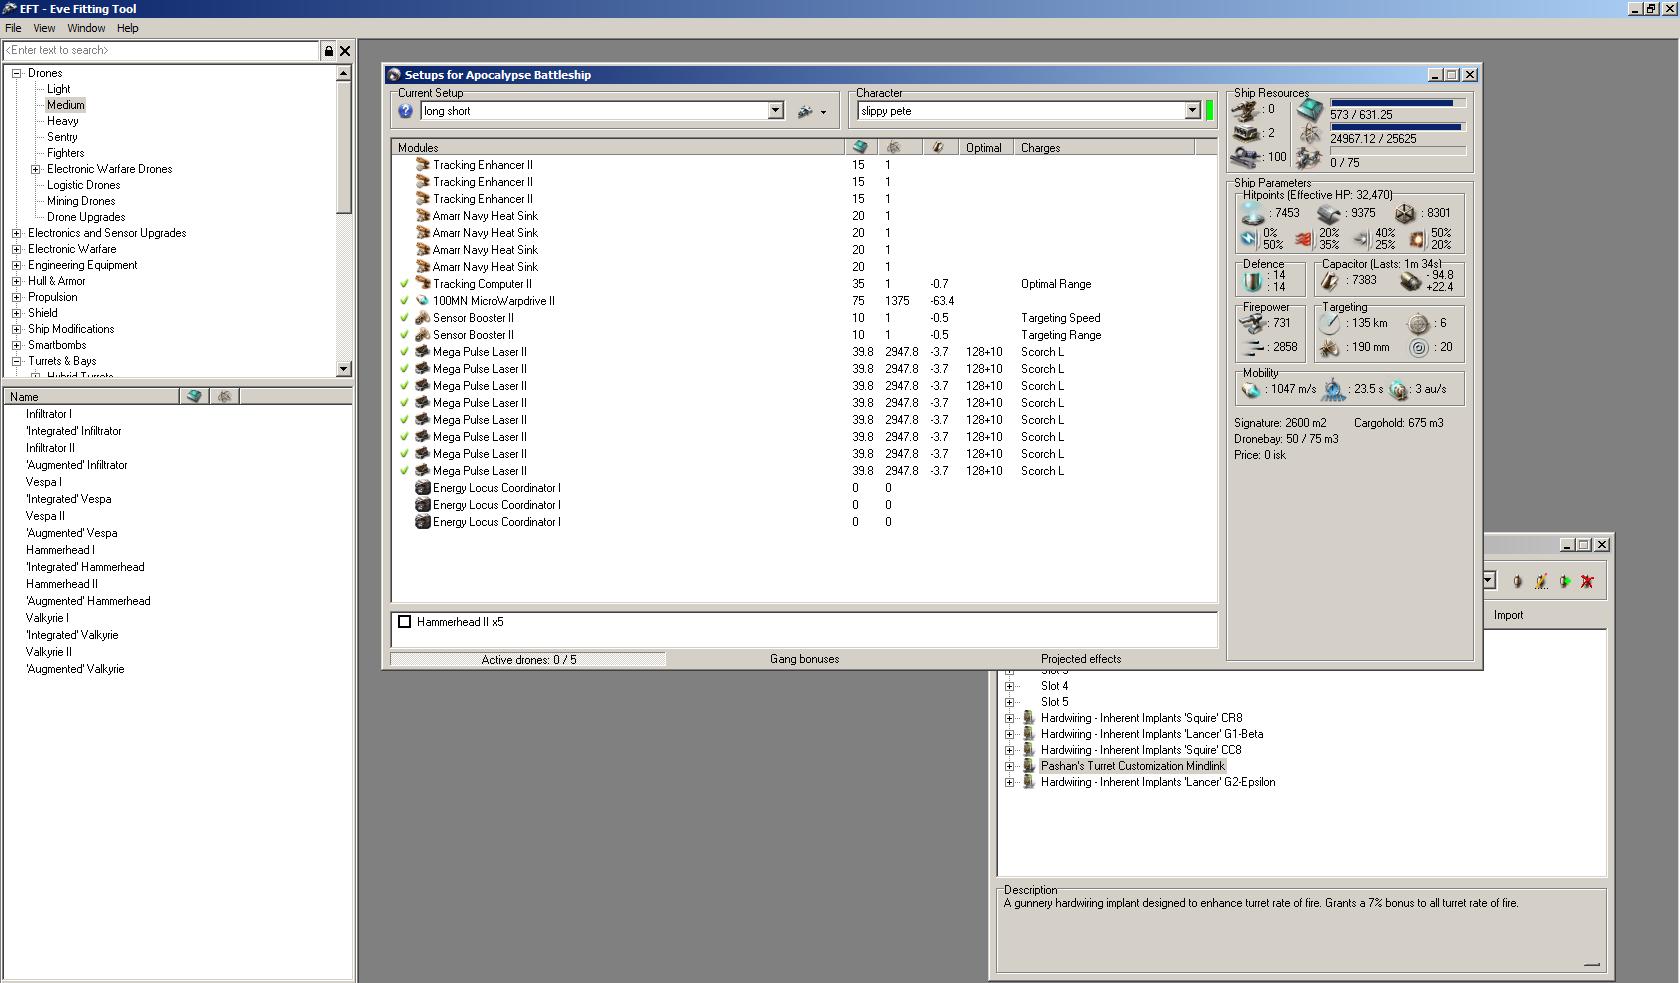Image resolution: width=1680 pixels, height=983 pixels.
Task: Toggle the first Mega Pulse Laser II checkmark
Action: (405, 352)
